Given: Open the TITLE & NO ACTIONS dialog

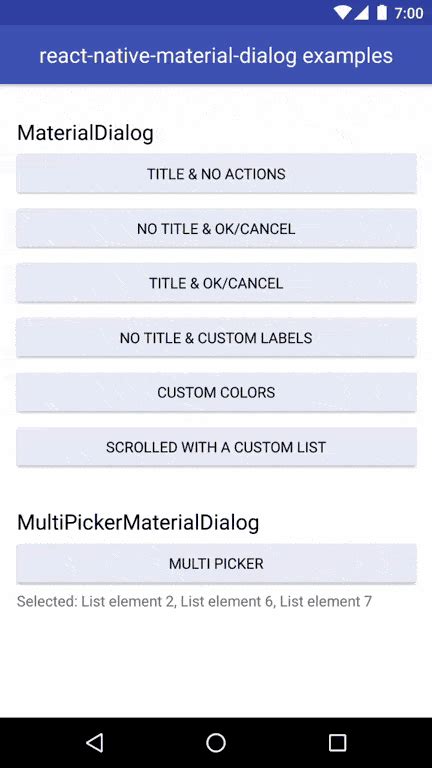Looking at the screenshot, I should (x=216, y=173).
